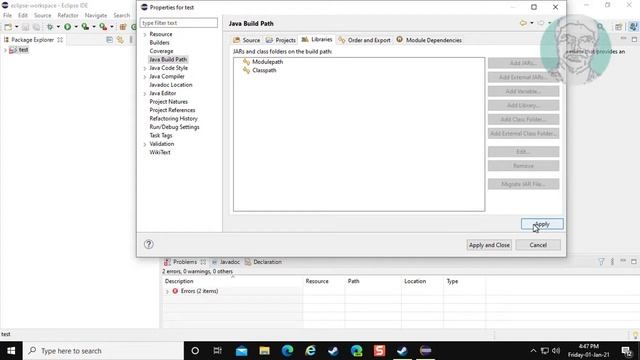Click the Filters funnel icon in the Problems view
Screen dimensions: 640x360
(x=601, y=262)
